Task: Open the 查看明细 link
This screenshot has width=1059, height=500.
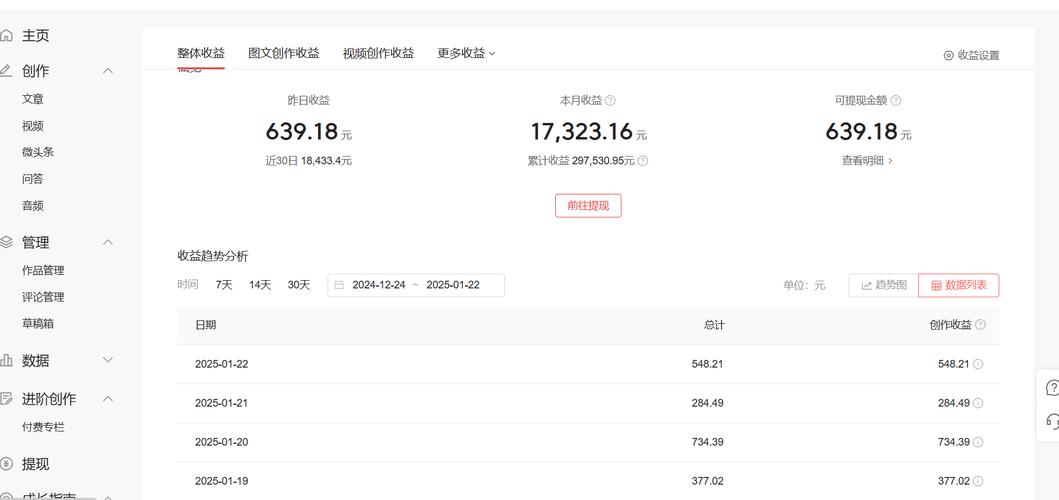Action: pyautogui.click(x=867, y=160)
